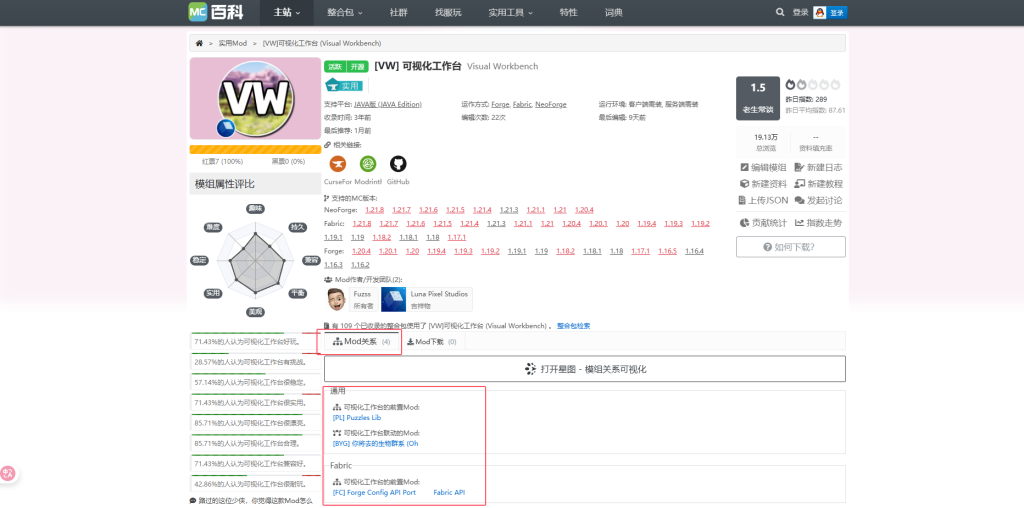
Task: Click the red/black vote progress bar
Action: (x=255, y=150)
